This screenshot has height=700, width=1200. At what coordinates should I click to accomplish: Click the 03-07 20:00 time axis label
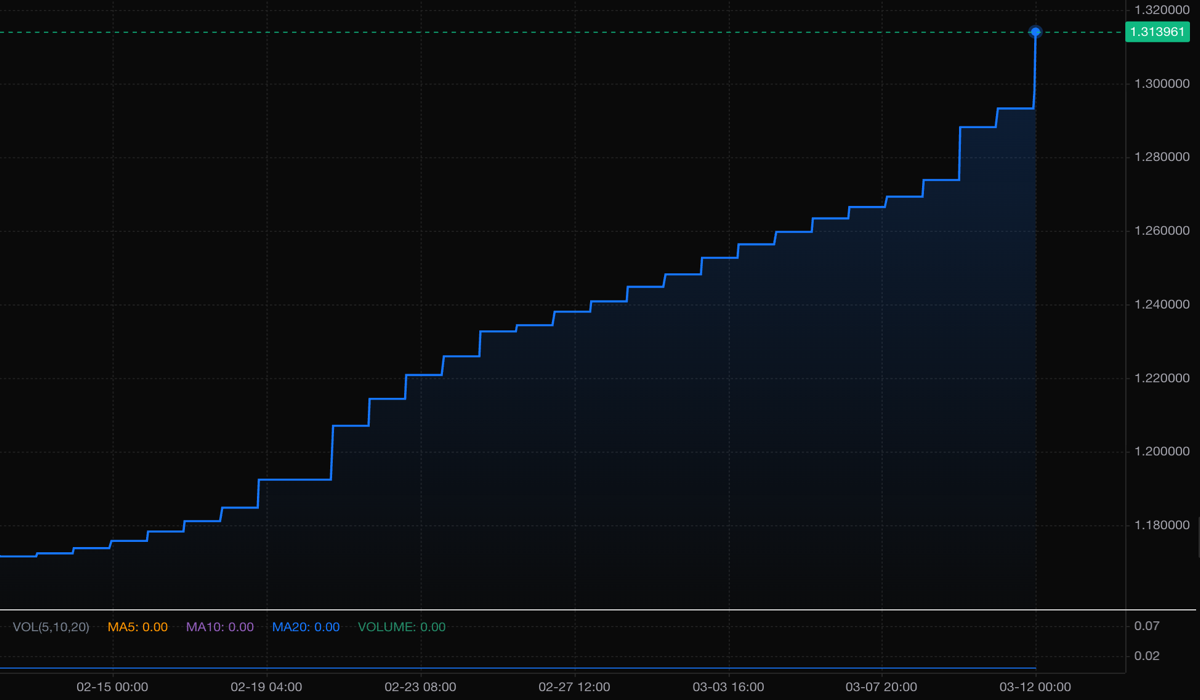[x=882, y=687]
